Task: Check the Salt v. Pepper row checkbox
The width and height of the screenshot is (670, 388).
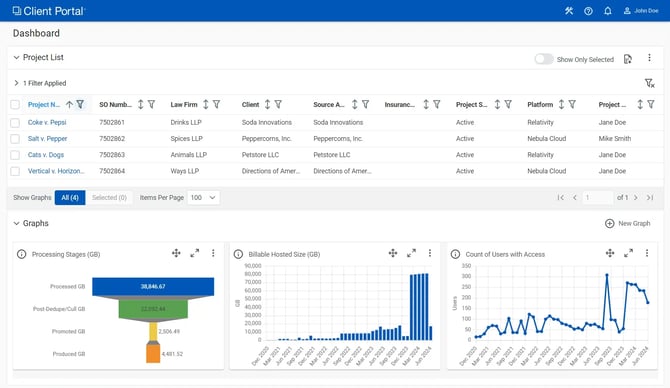Action: pos(15,139)
